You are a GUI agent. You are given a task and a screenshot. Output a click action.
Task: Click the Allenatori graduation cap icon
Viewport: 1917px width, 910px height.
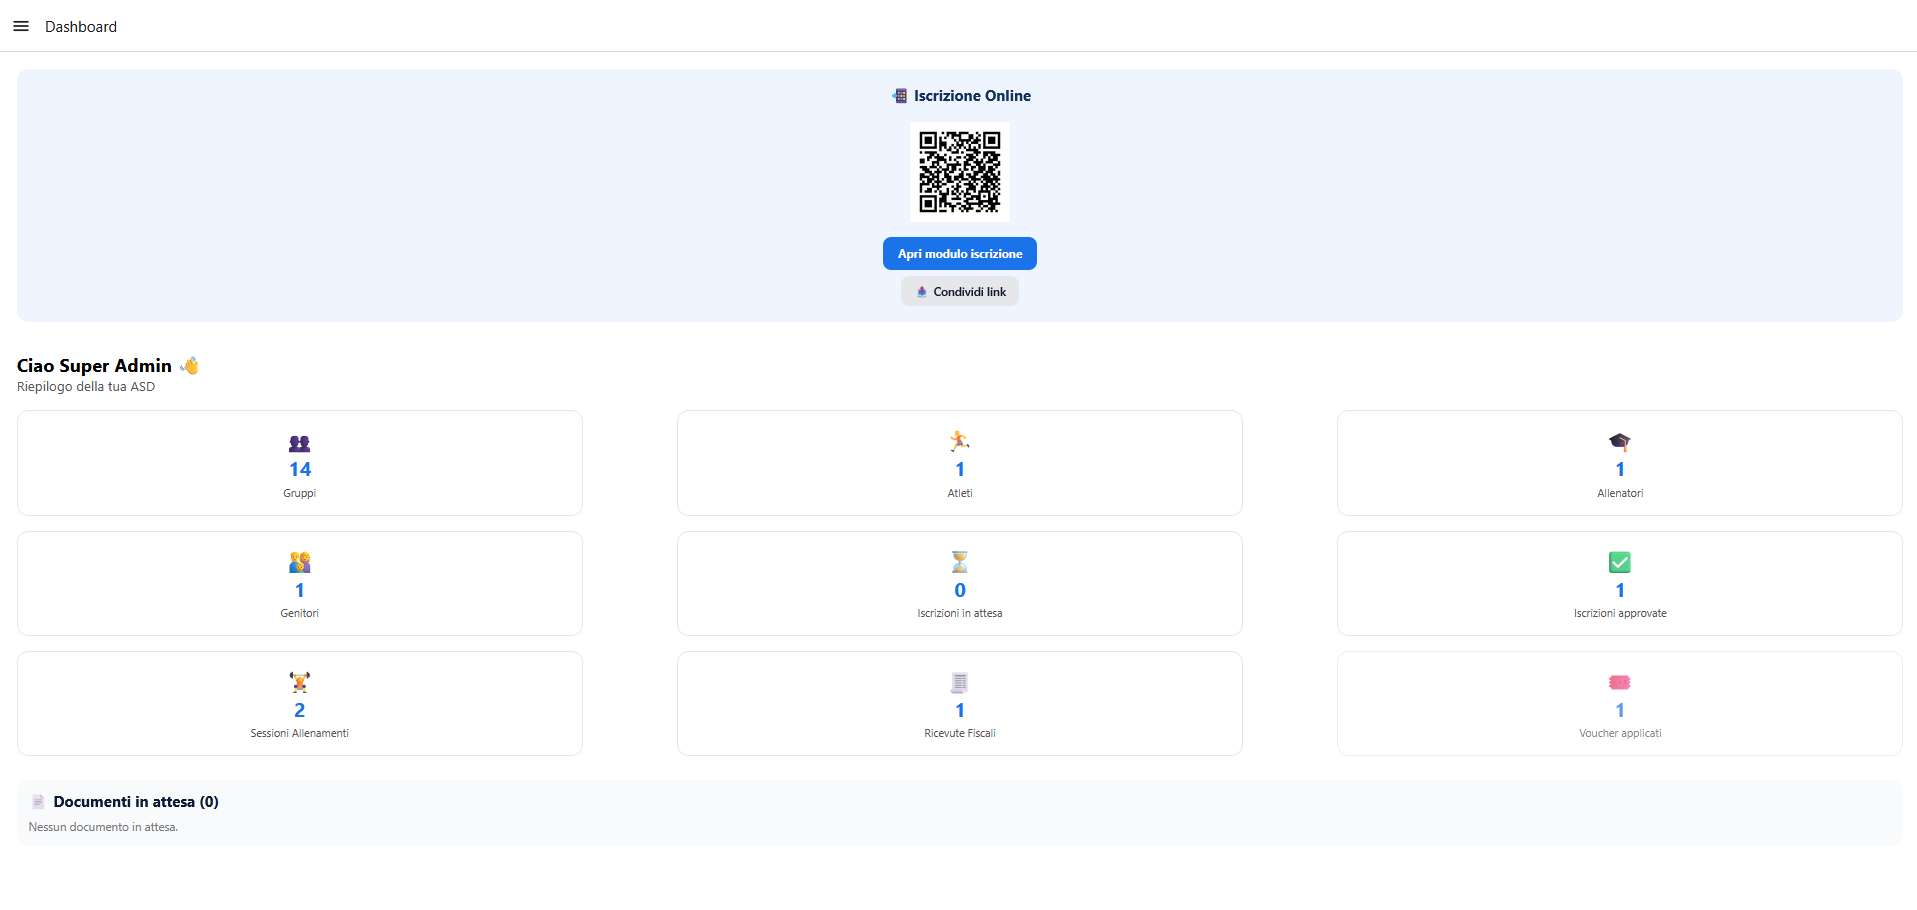1619,442
